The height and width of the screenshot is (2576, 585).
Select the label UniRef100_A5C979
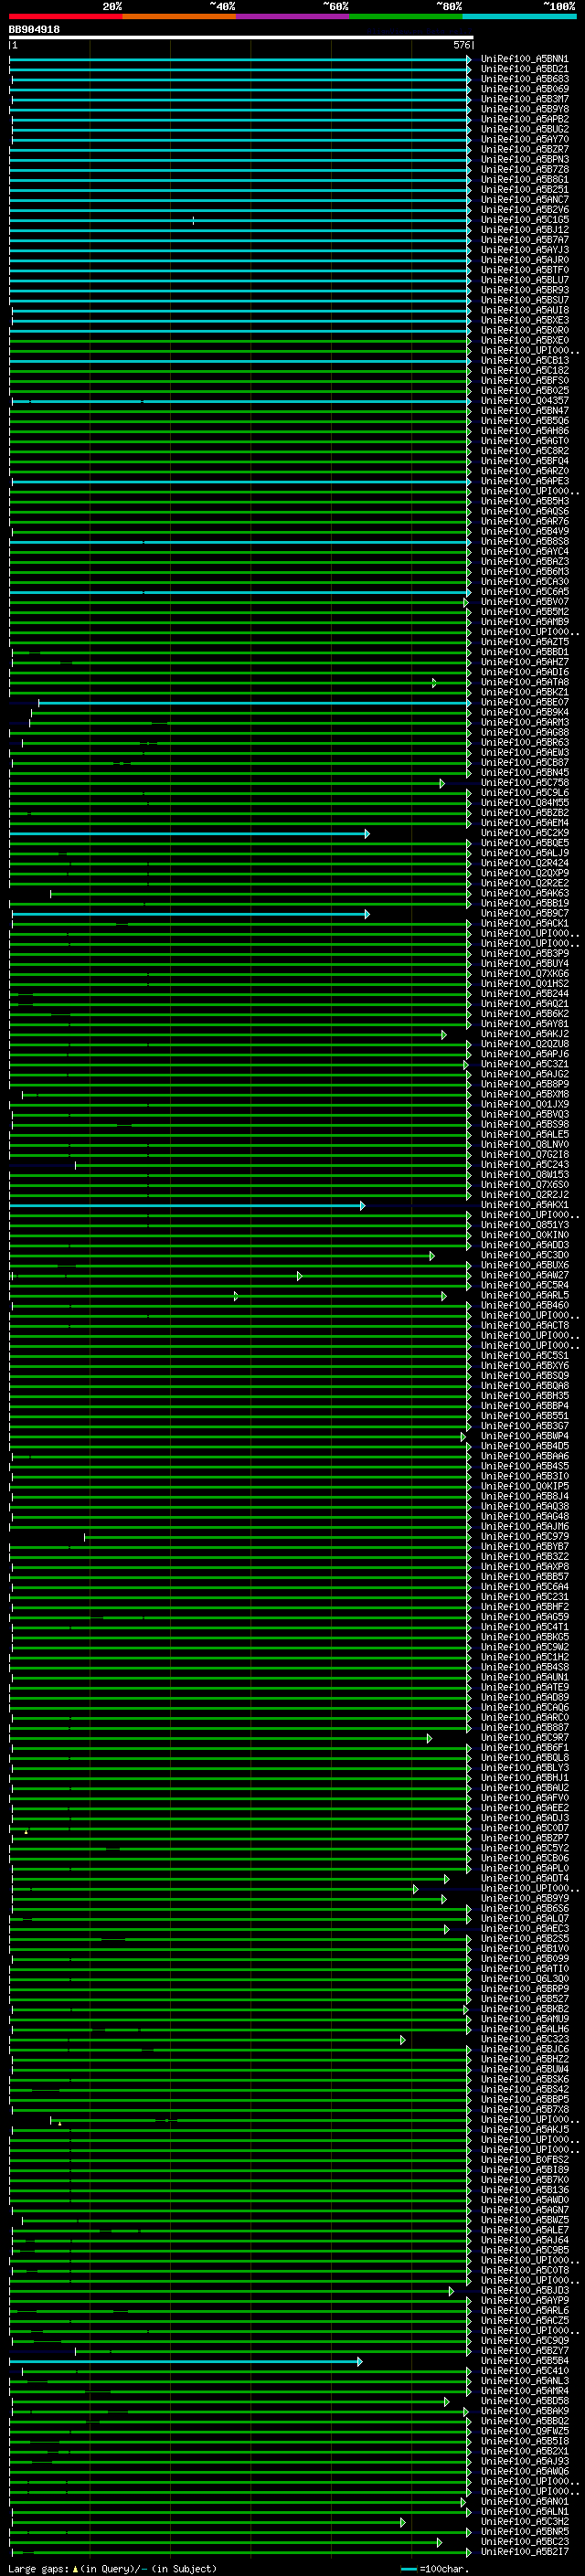pos(525,1537)
